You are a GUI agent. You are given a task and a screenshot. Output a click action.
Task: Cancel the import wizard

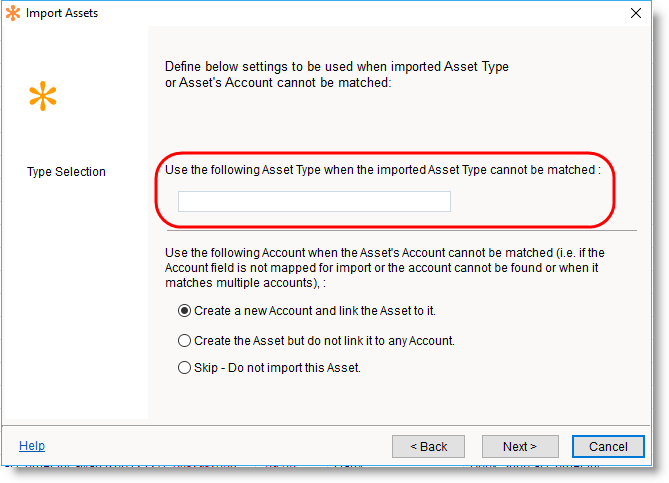click(608, 446)
